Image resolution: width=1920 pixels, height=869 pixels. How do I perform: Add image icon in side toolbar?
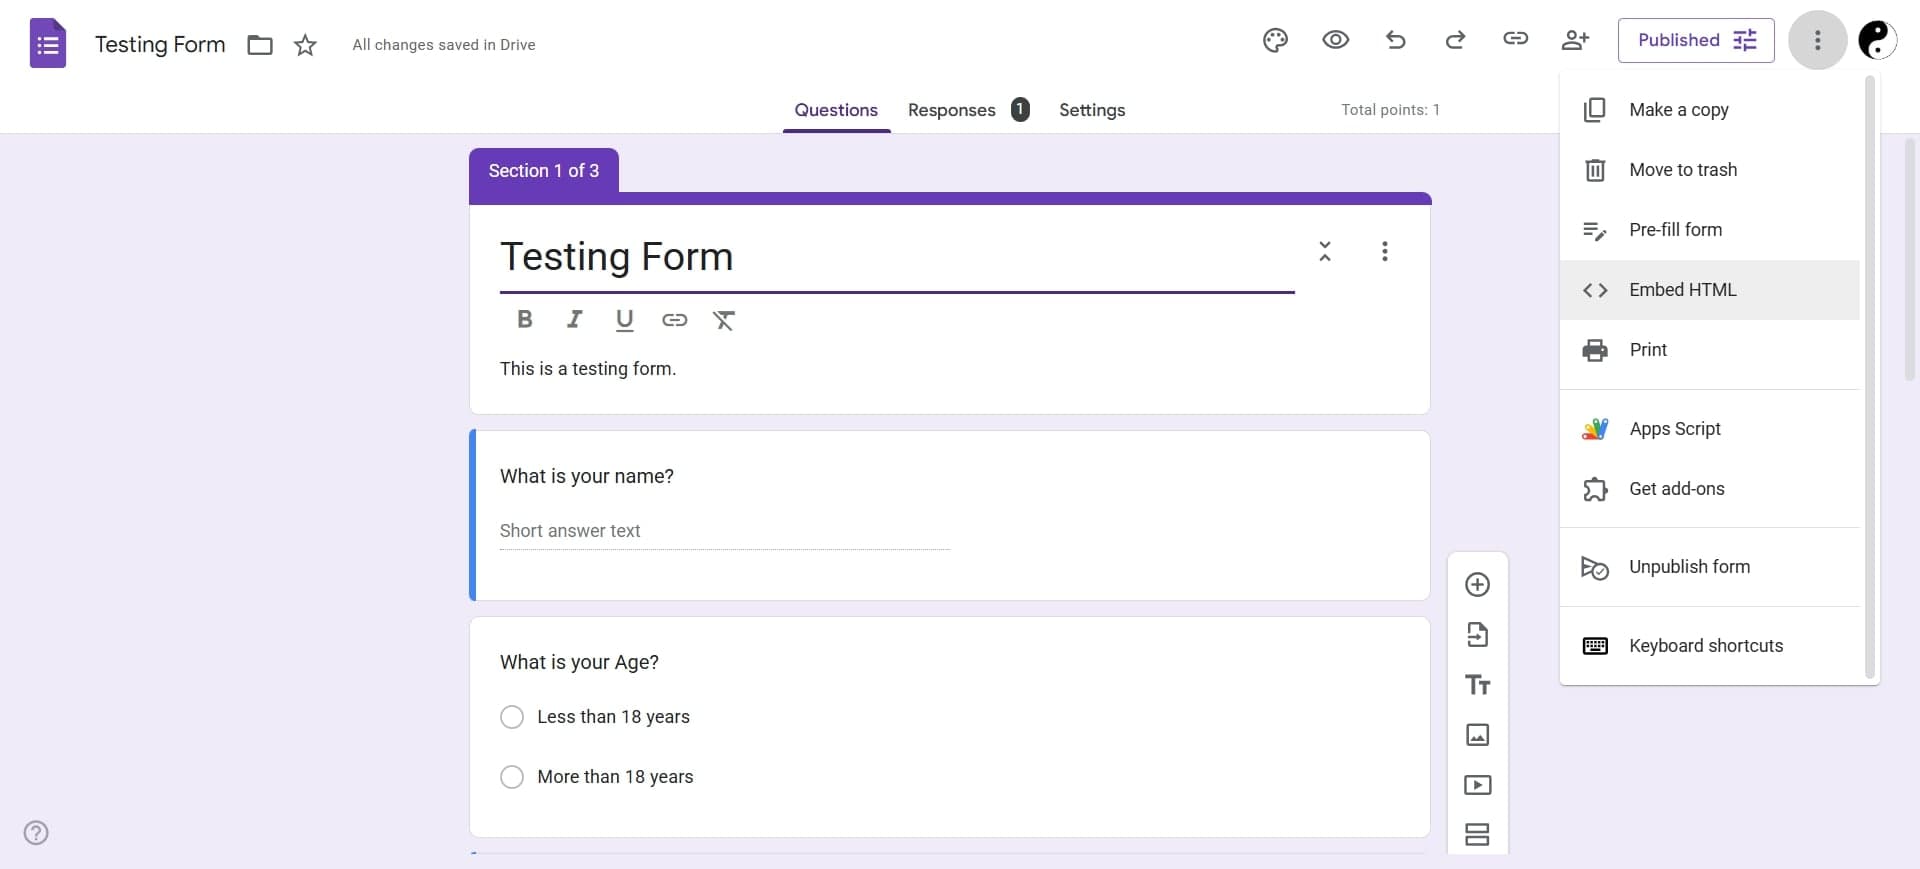pos(1477,735)
